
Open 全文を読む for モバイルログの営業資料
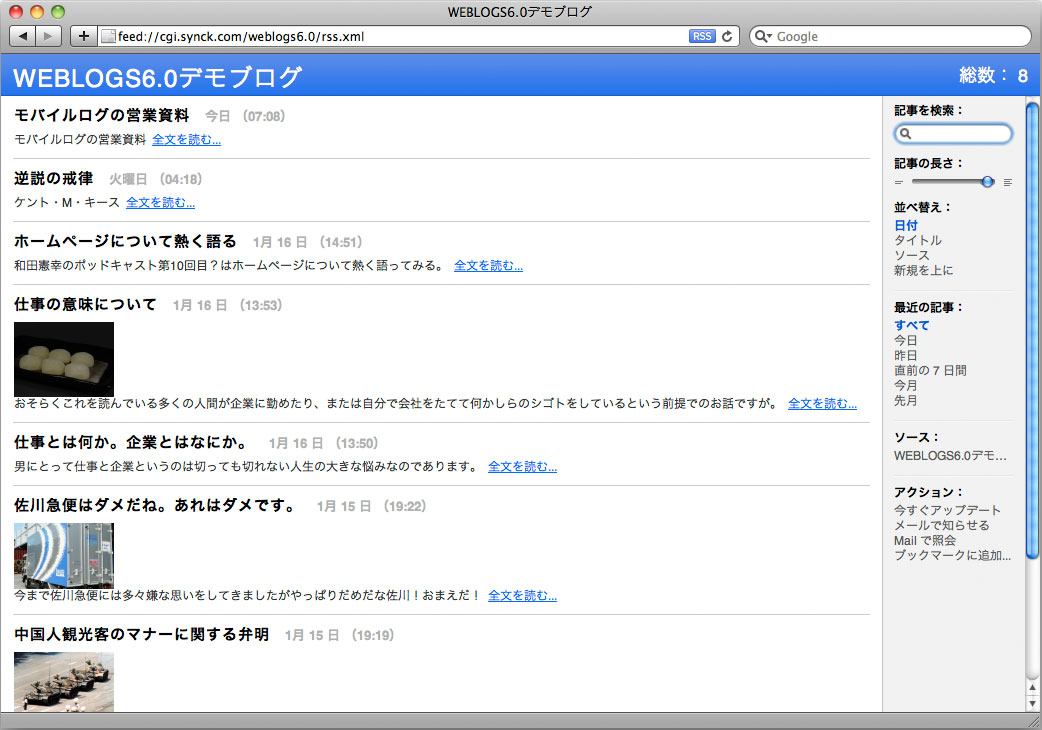[x=187, y=139]
